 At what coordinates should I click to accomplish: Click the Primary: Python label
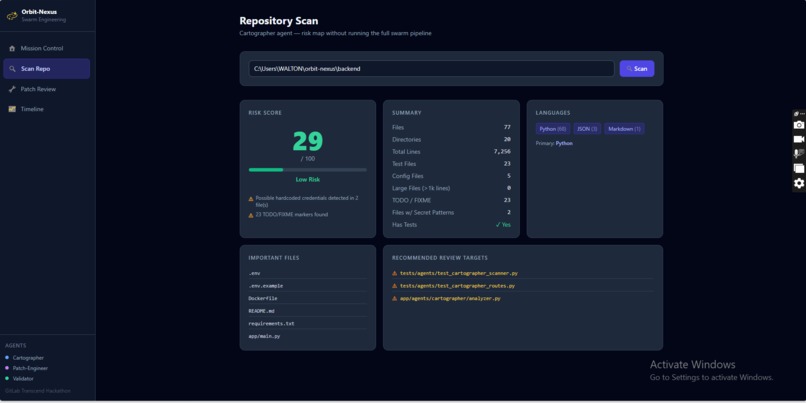tap(554, 143)
